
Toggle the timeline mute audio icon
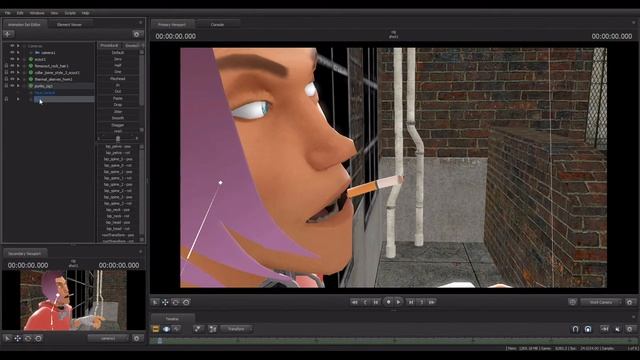point(618,329)
